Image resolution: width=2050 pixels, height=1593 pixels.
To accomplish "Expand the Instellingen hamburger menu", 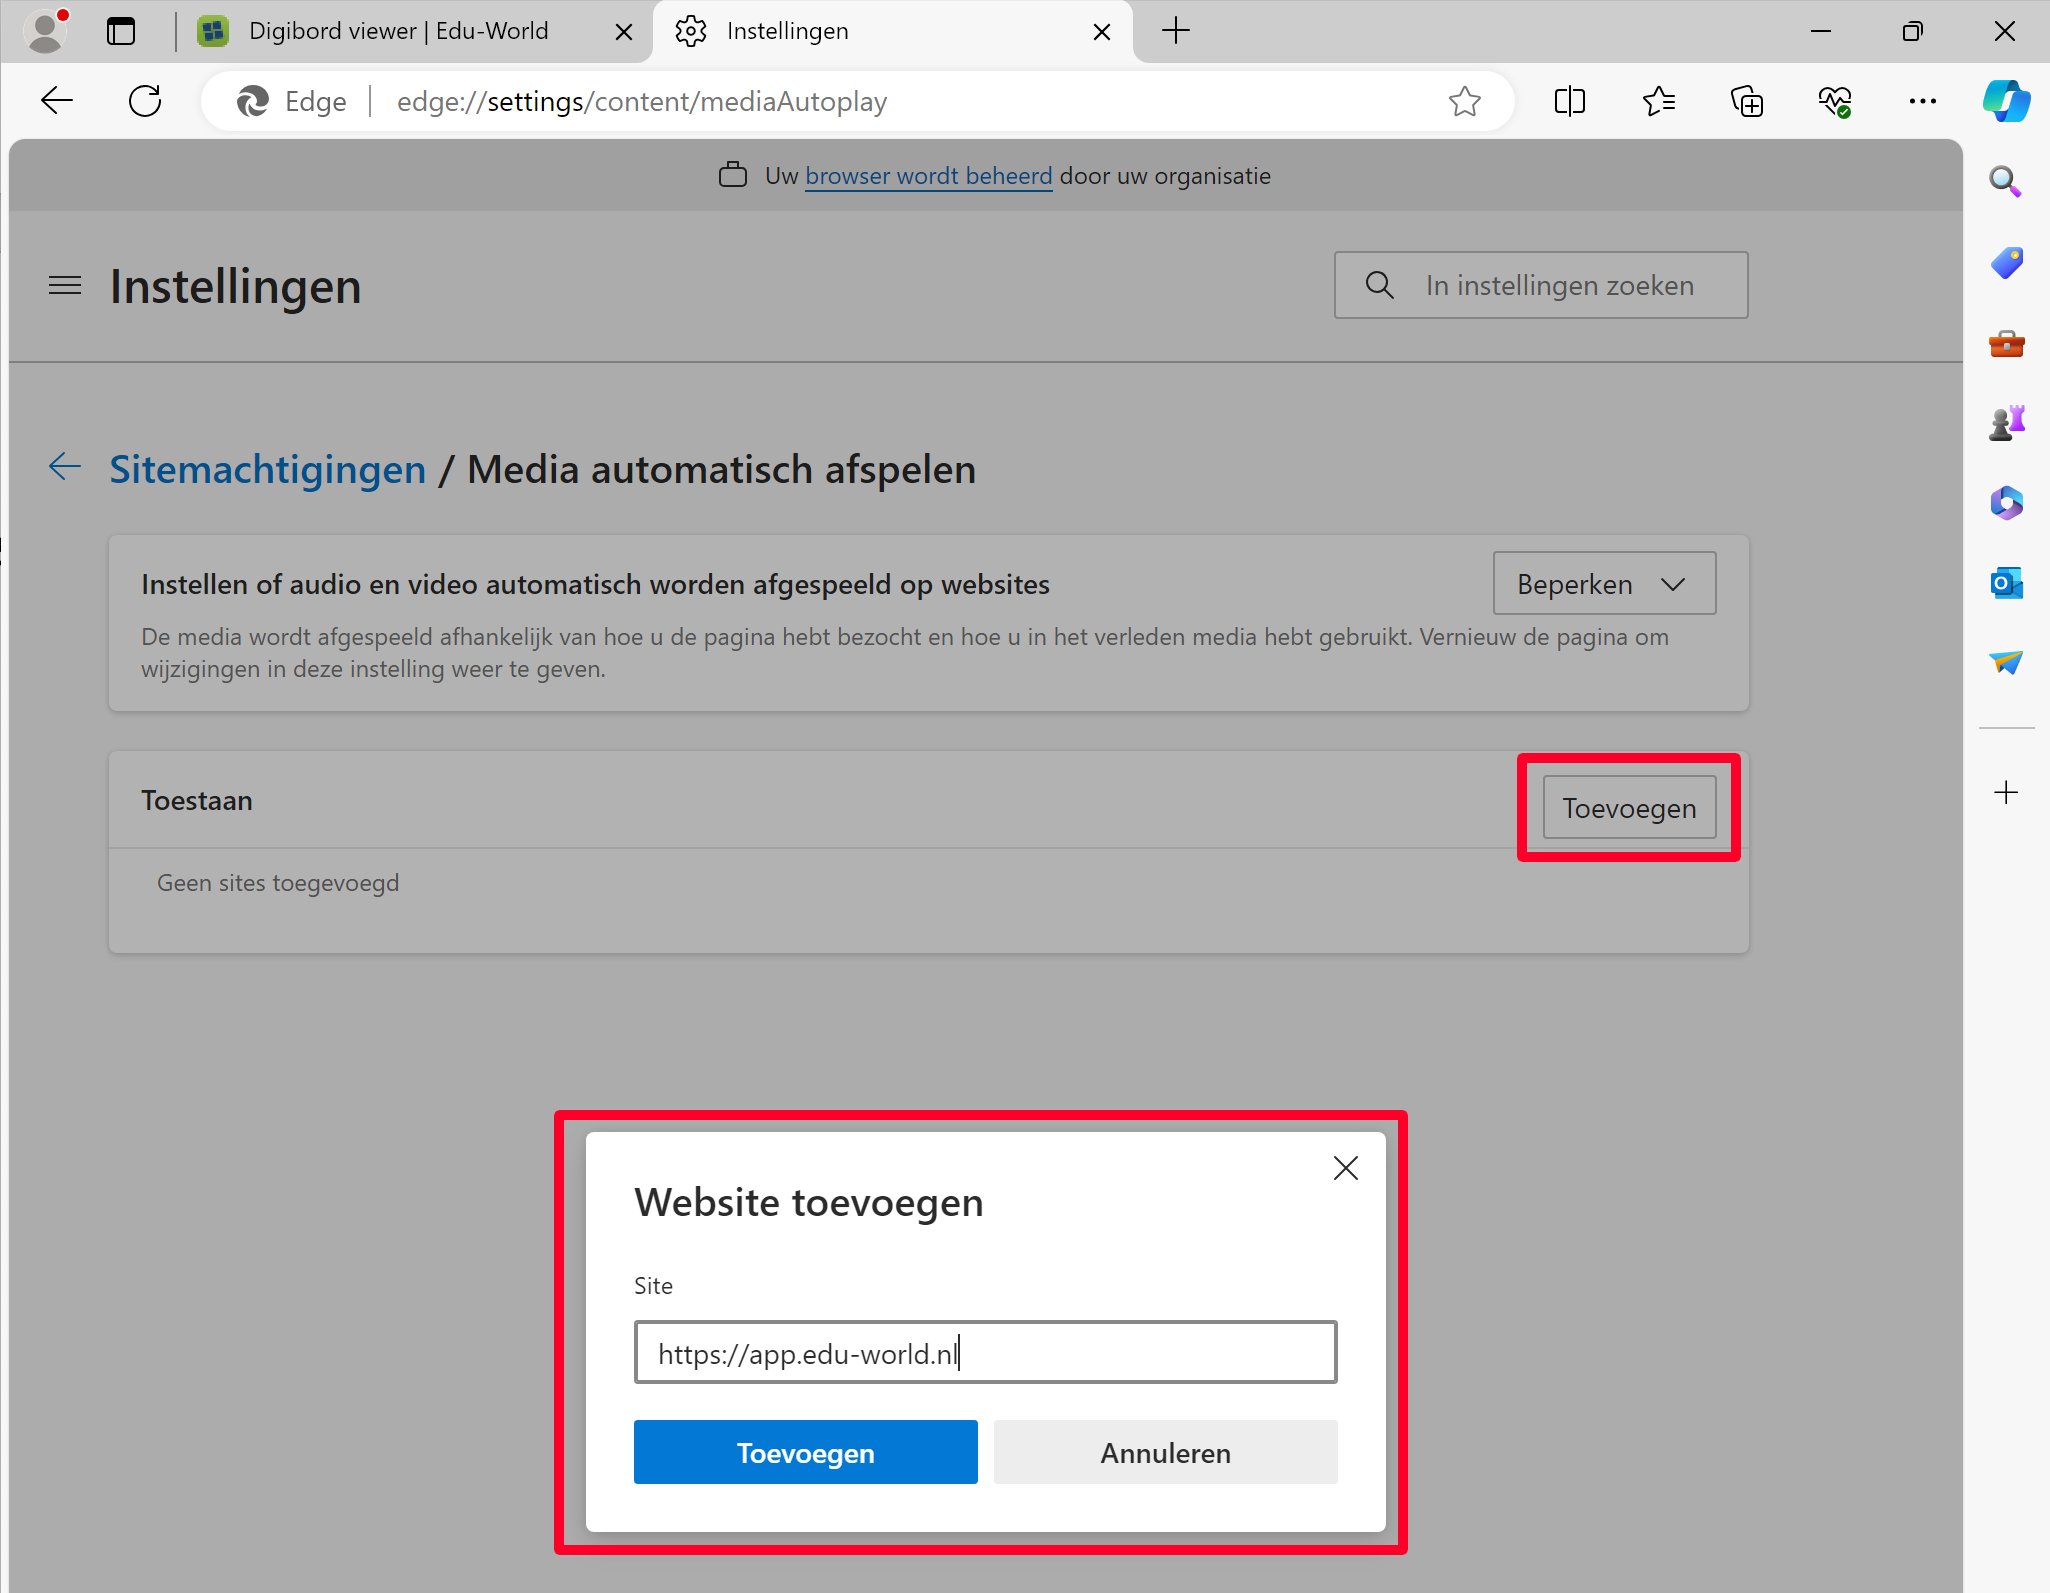I will [65, 286].
